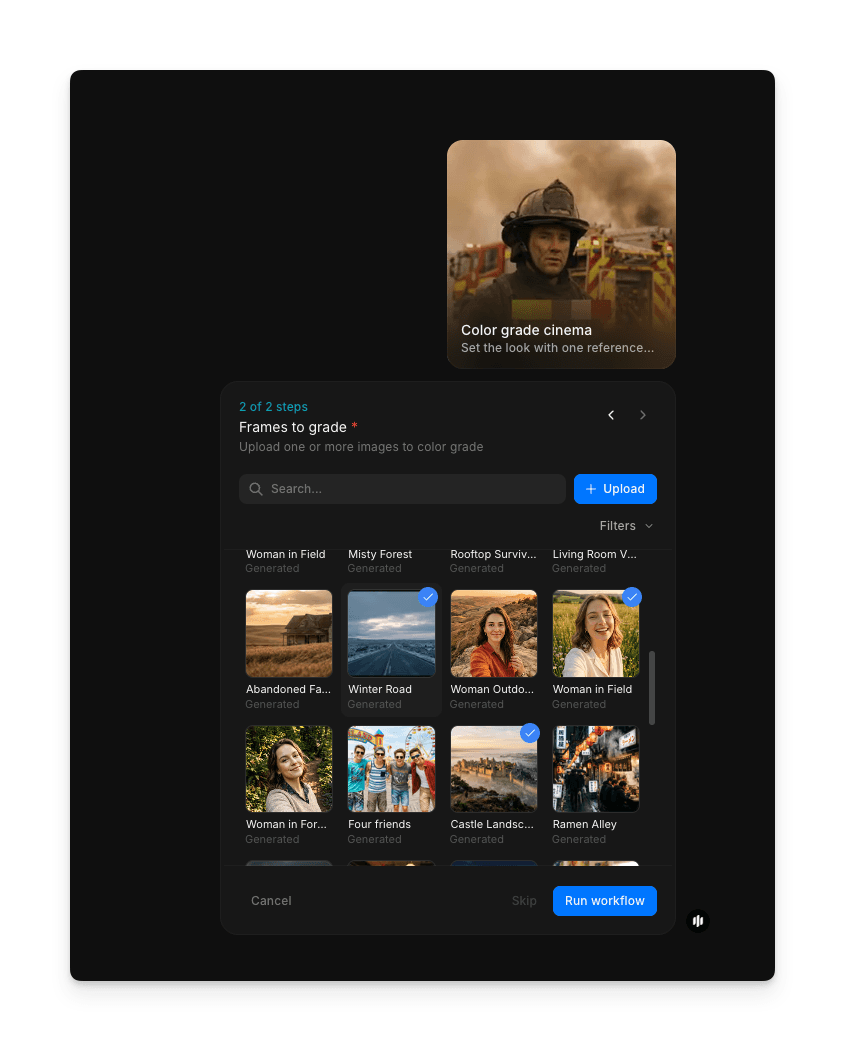Uncheck the Winter Road checkmark

[428, 597]
